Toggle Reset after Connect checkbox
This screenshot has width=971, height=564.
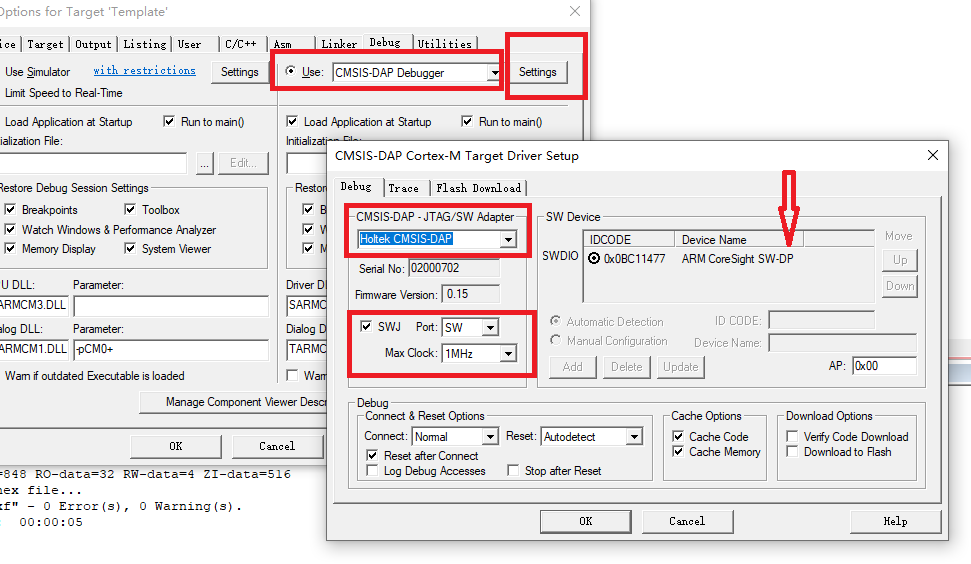[x=372, y=456]
